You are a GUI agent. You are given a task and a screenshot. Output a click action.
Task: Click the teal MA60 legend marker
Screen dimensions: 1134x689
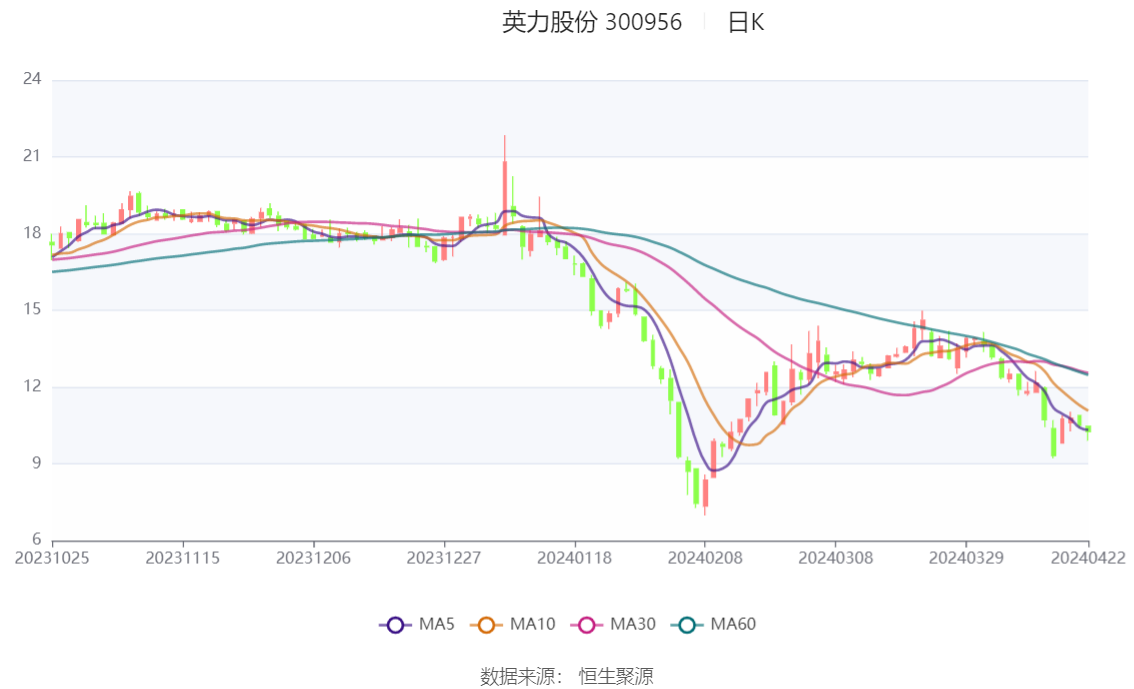(687, 625)
